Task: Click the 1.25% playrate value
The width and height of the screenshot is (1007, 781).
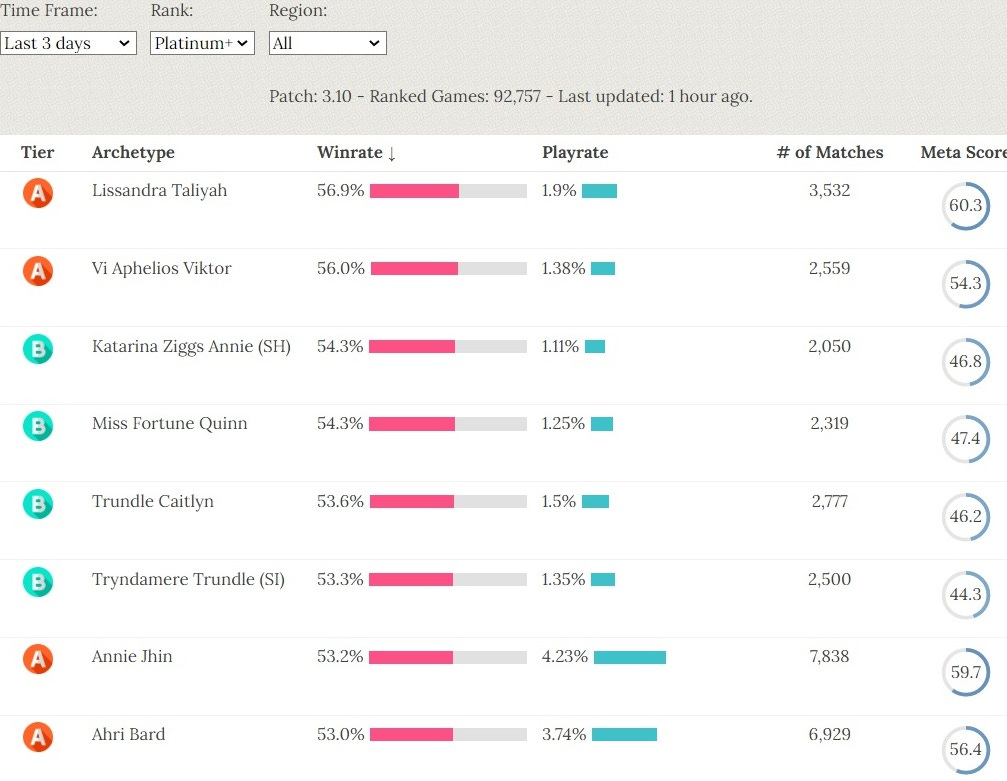Action: click(x=563, y=423)
